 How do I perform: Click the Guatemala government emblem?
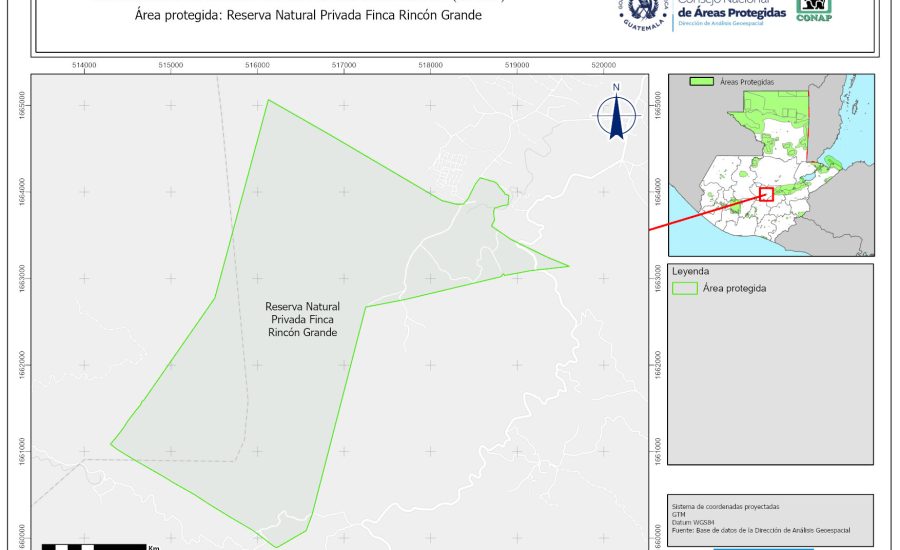[642, 12]
